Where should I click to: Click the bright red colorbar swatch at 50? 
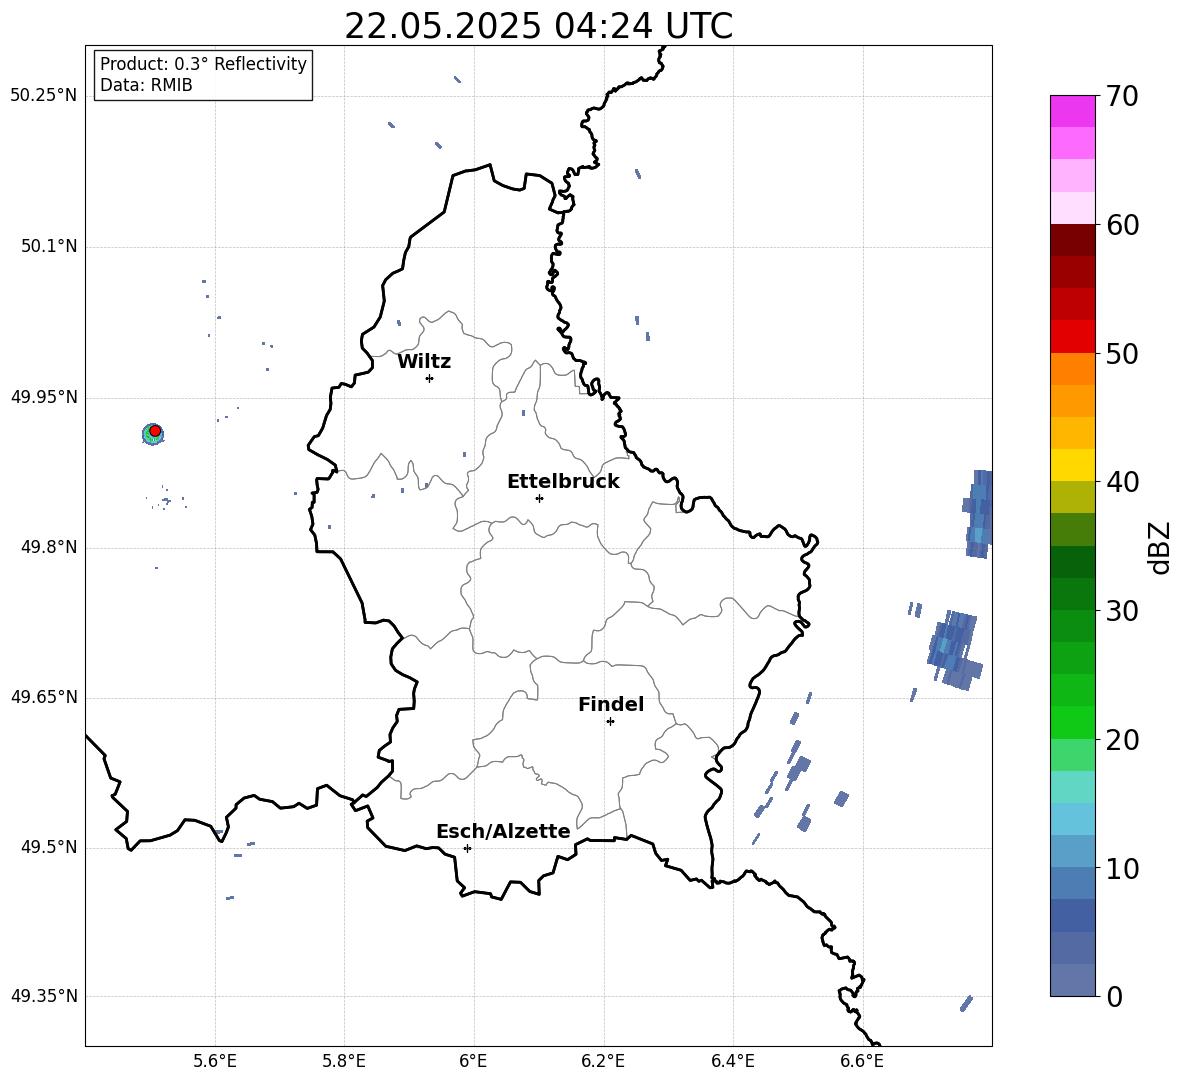click(1072, 337)
